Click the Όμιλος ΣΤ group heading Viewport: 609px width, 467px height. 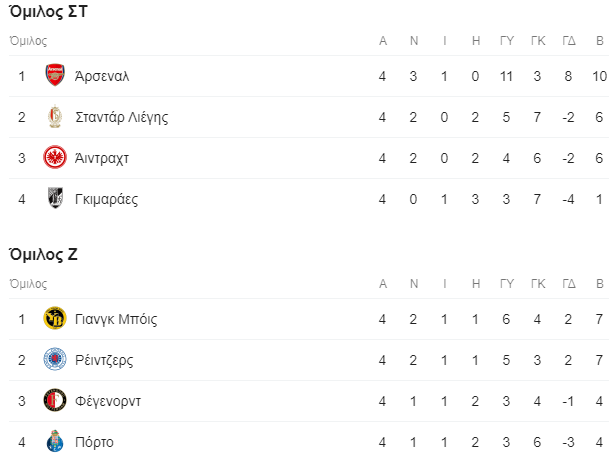point(49,12)
